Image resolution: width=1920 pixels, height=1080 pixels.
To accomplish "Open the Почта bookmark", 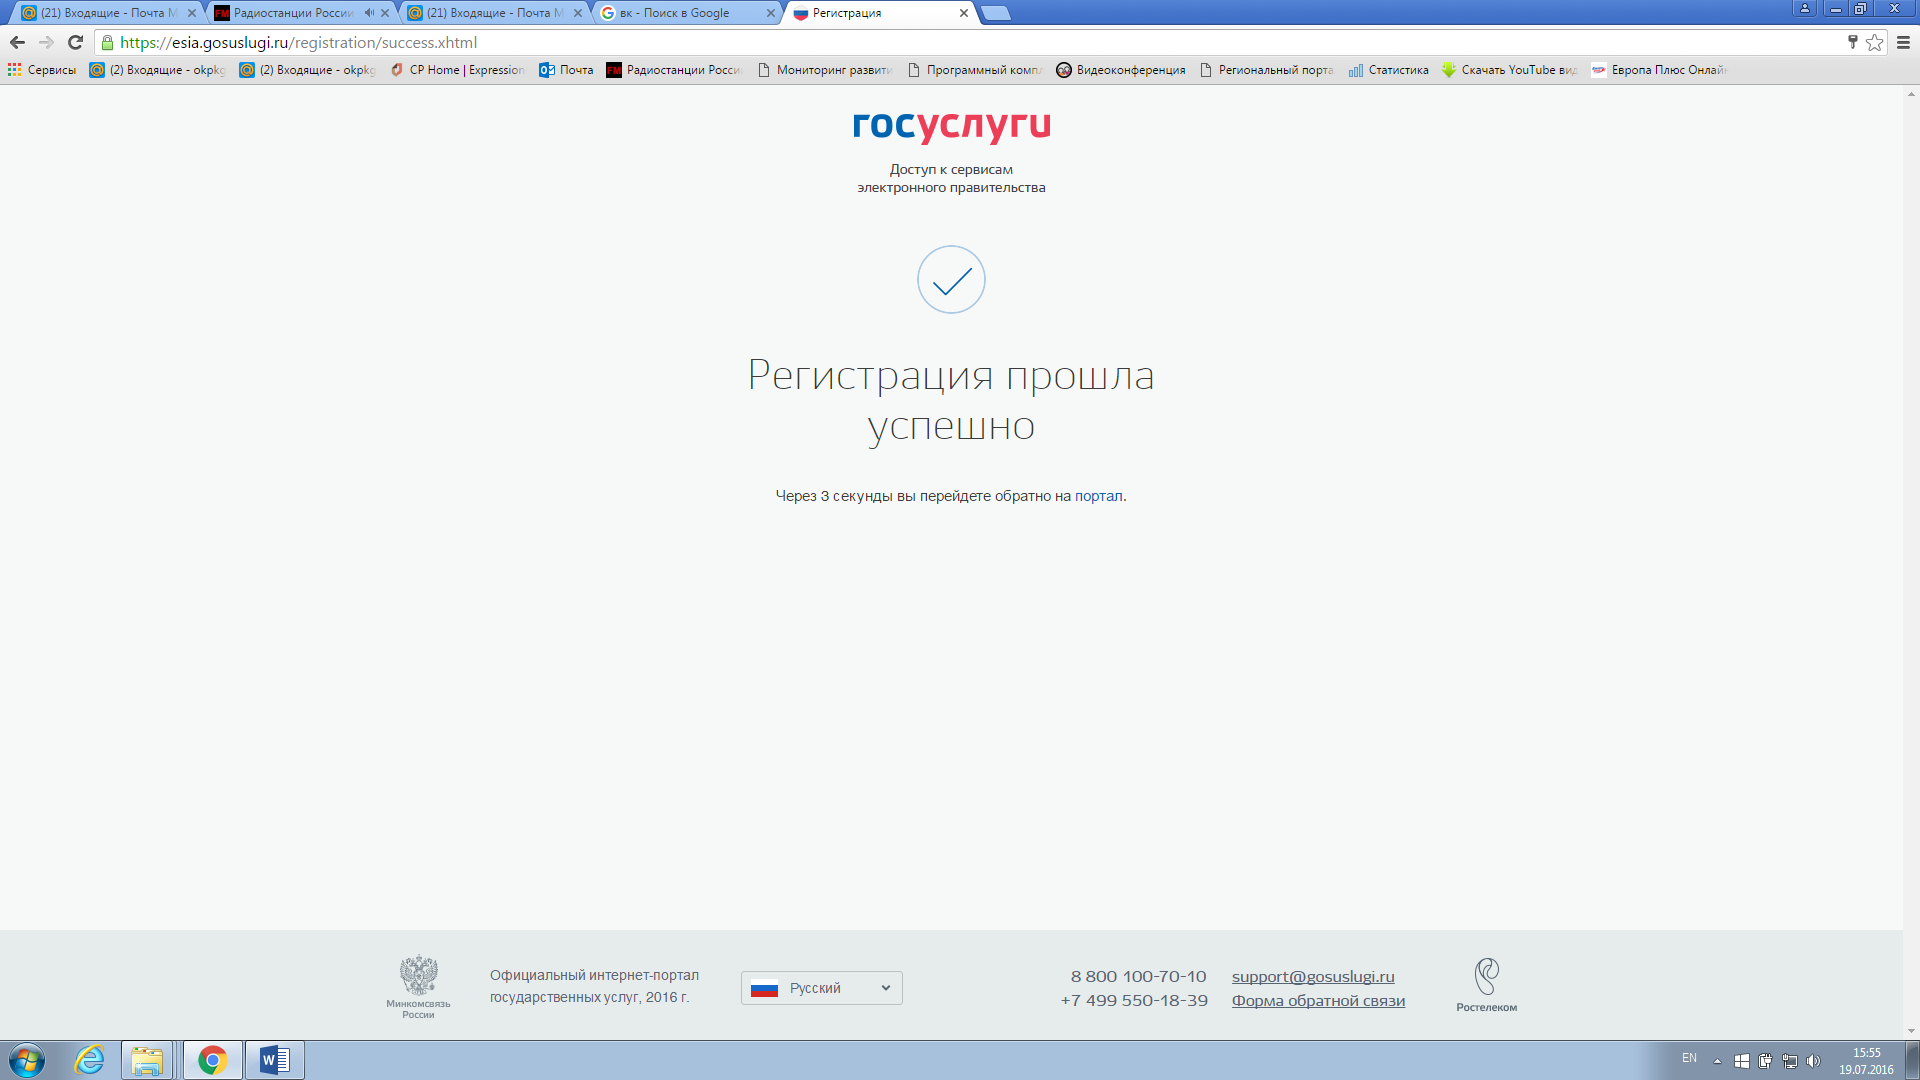I will 566,70.
